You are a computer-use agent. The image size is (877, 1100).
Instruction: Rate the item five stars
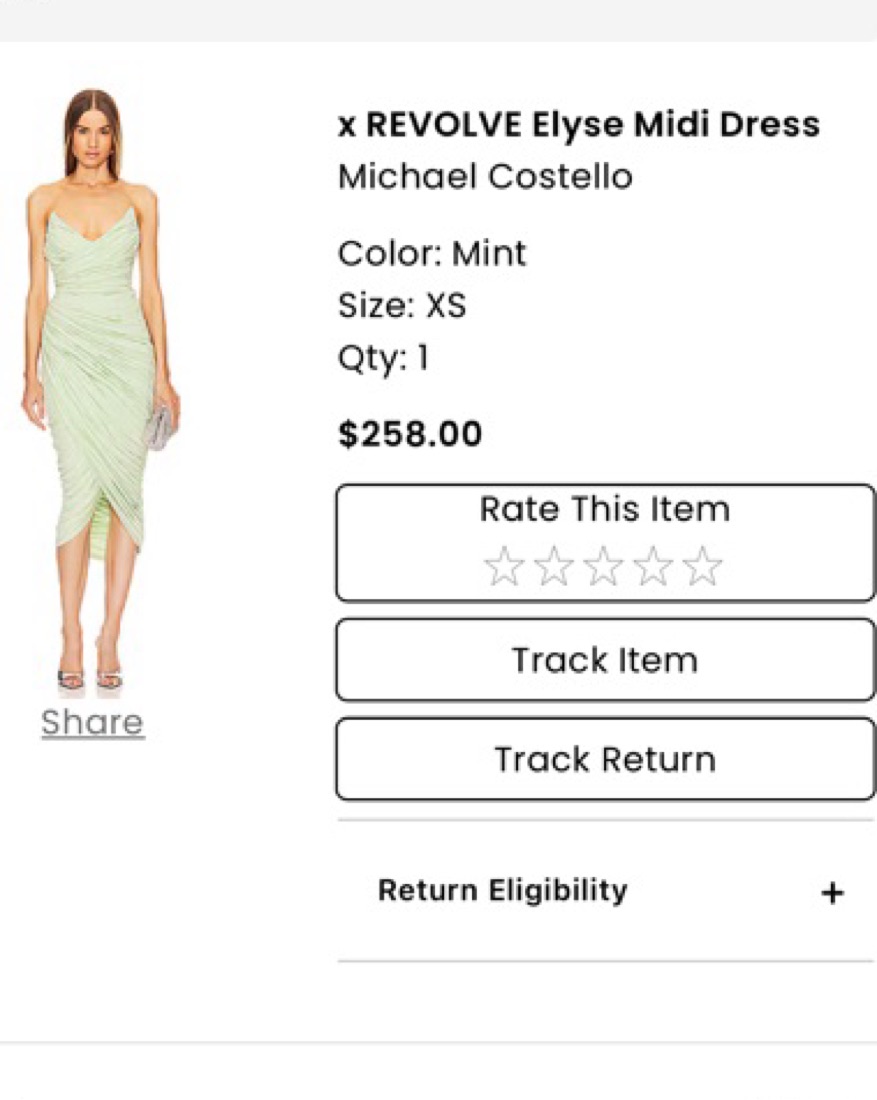click(703, 567)
